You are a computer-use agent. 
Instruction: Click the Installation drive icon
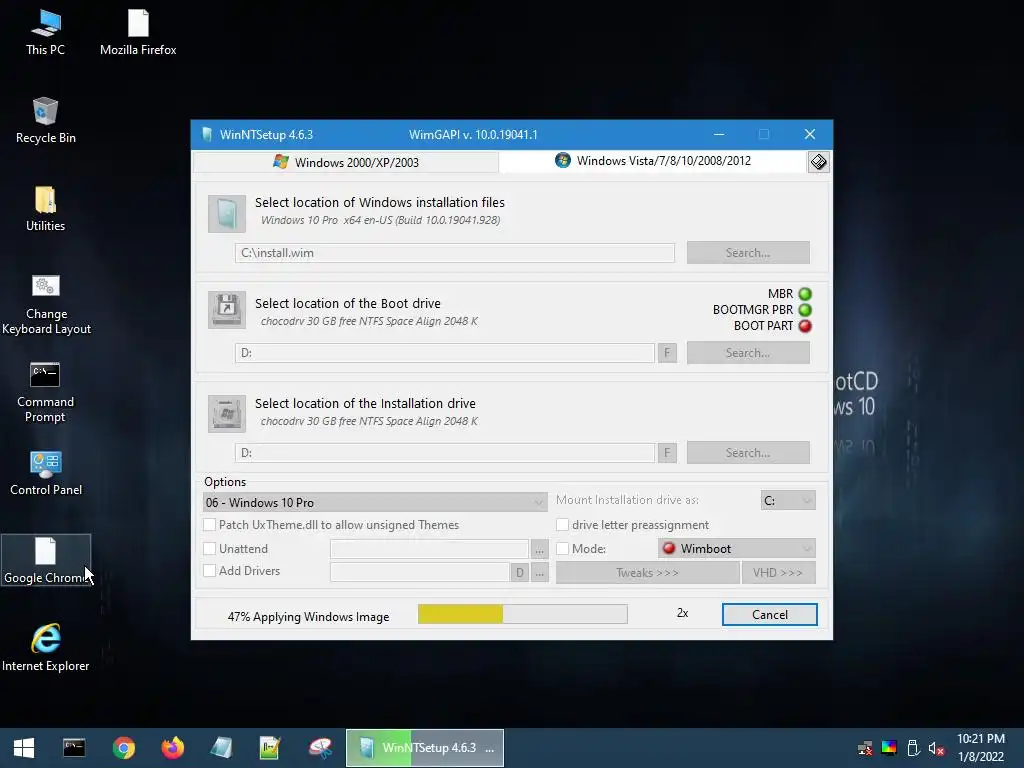(x=227, y=413)
